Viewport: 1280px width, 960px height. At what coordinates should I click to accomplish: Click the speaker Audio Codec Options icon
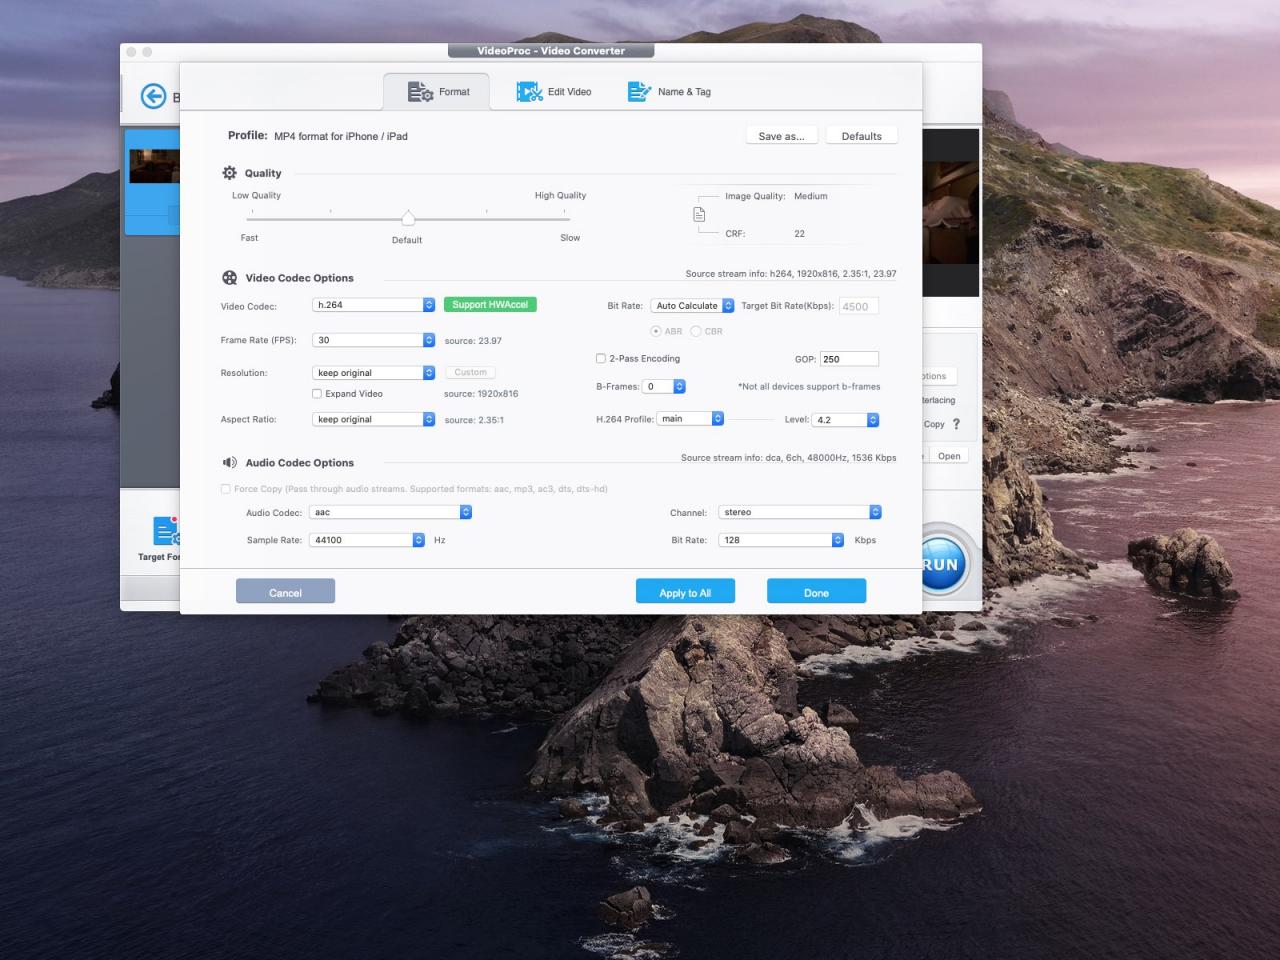(229, 463)
